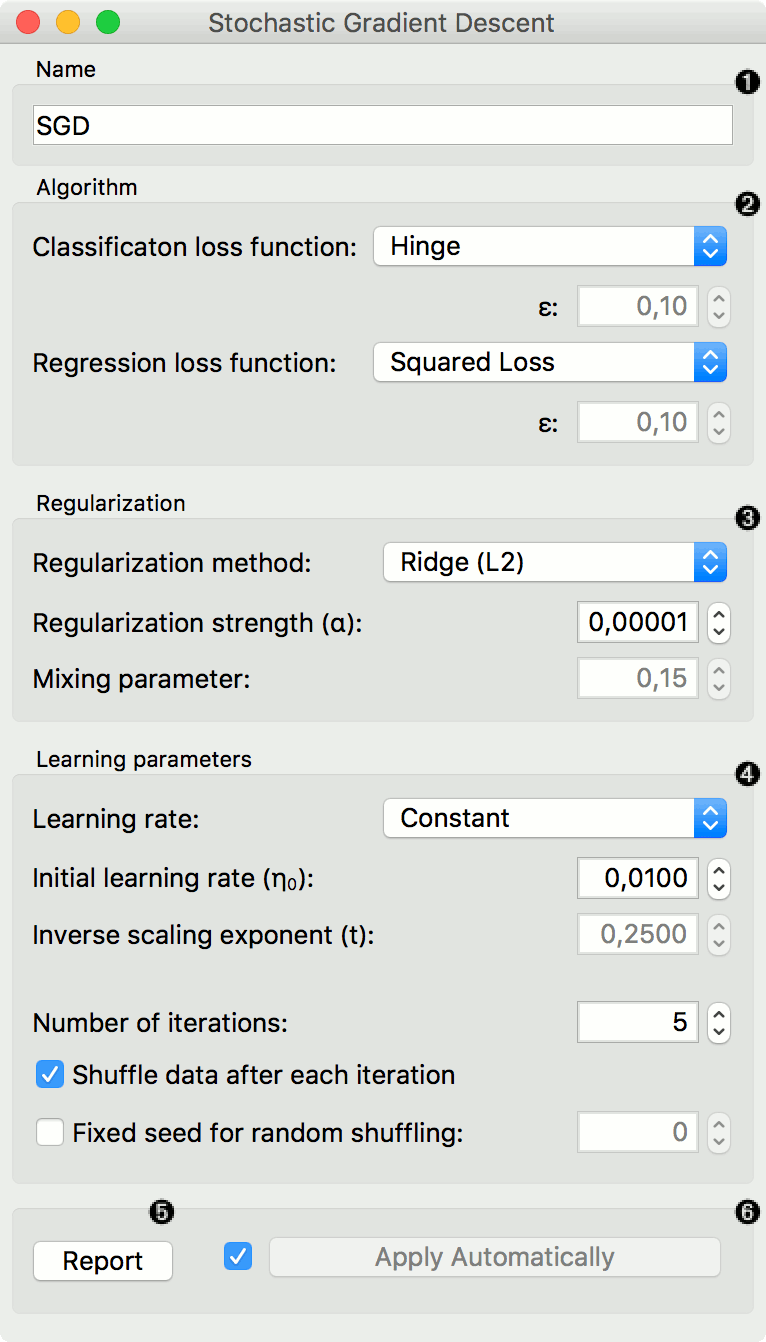Open the Regression loss function dropdown
766x1342 pixels.
pos(549,362)
